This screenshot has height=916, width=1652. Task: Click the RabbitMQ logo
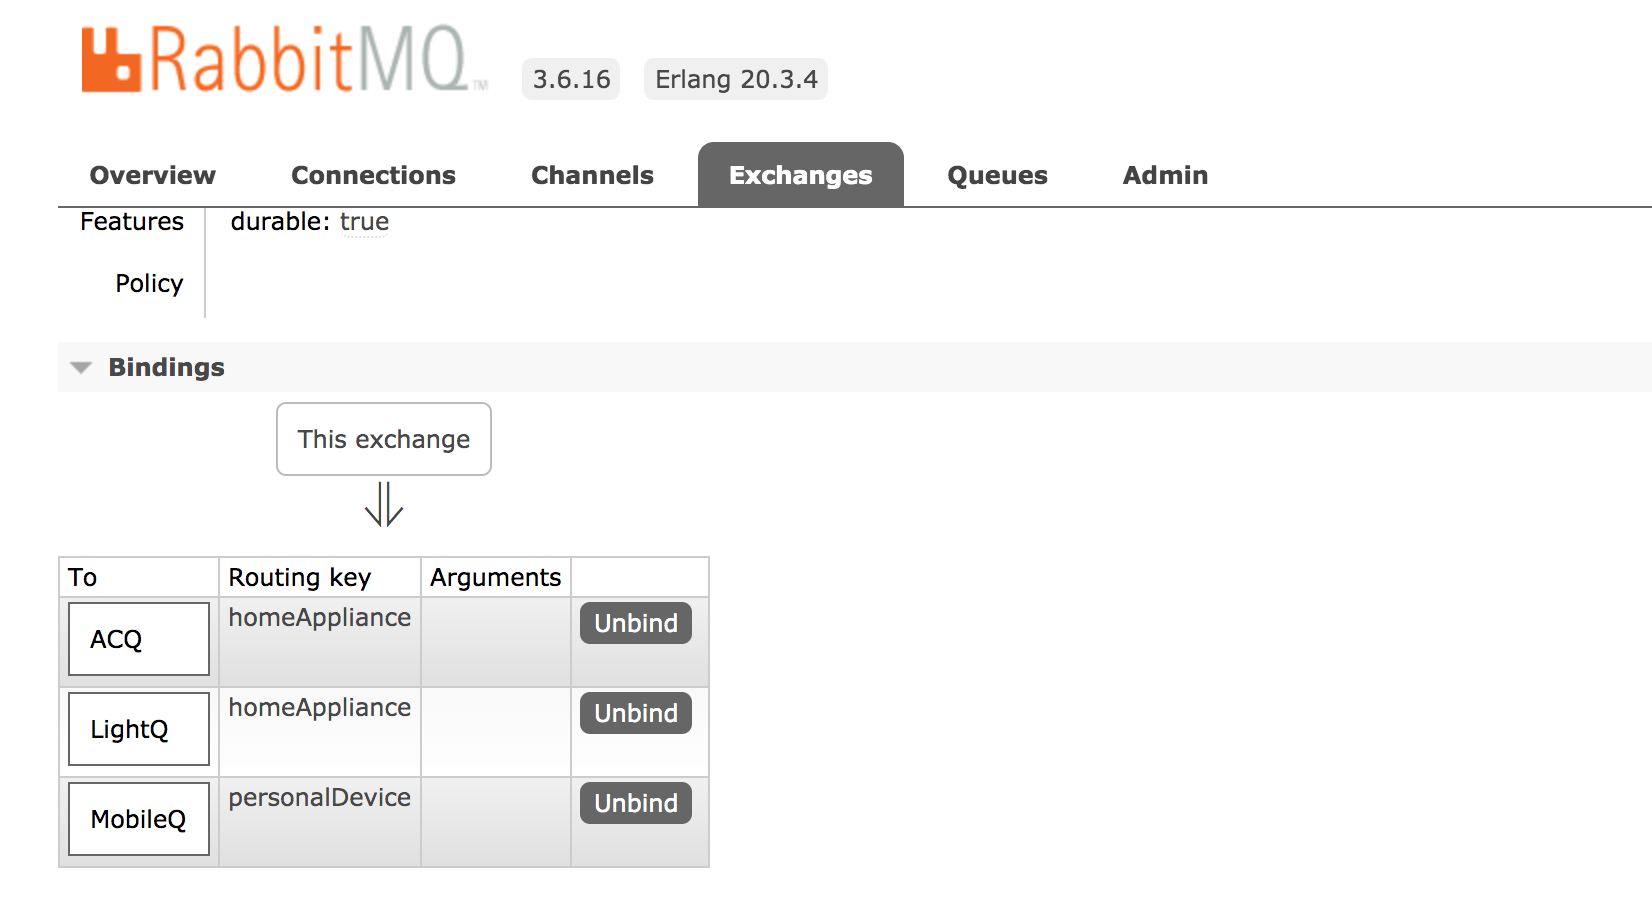pos(280,60)
